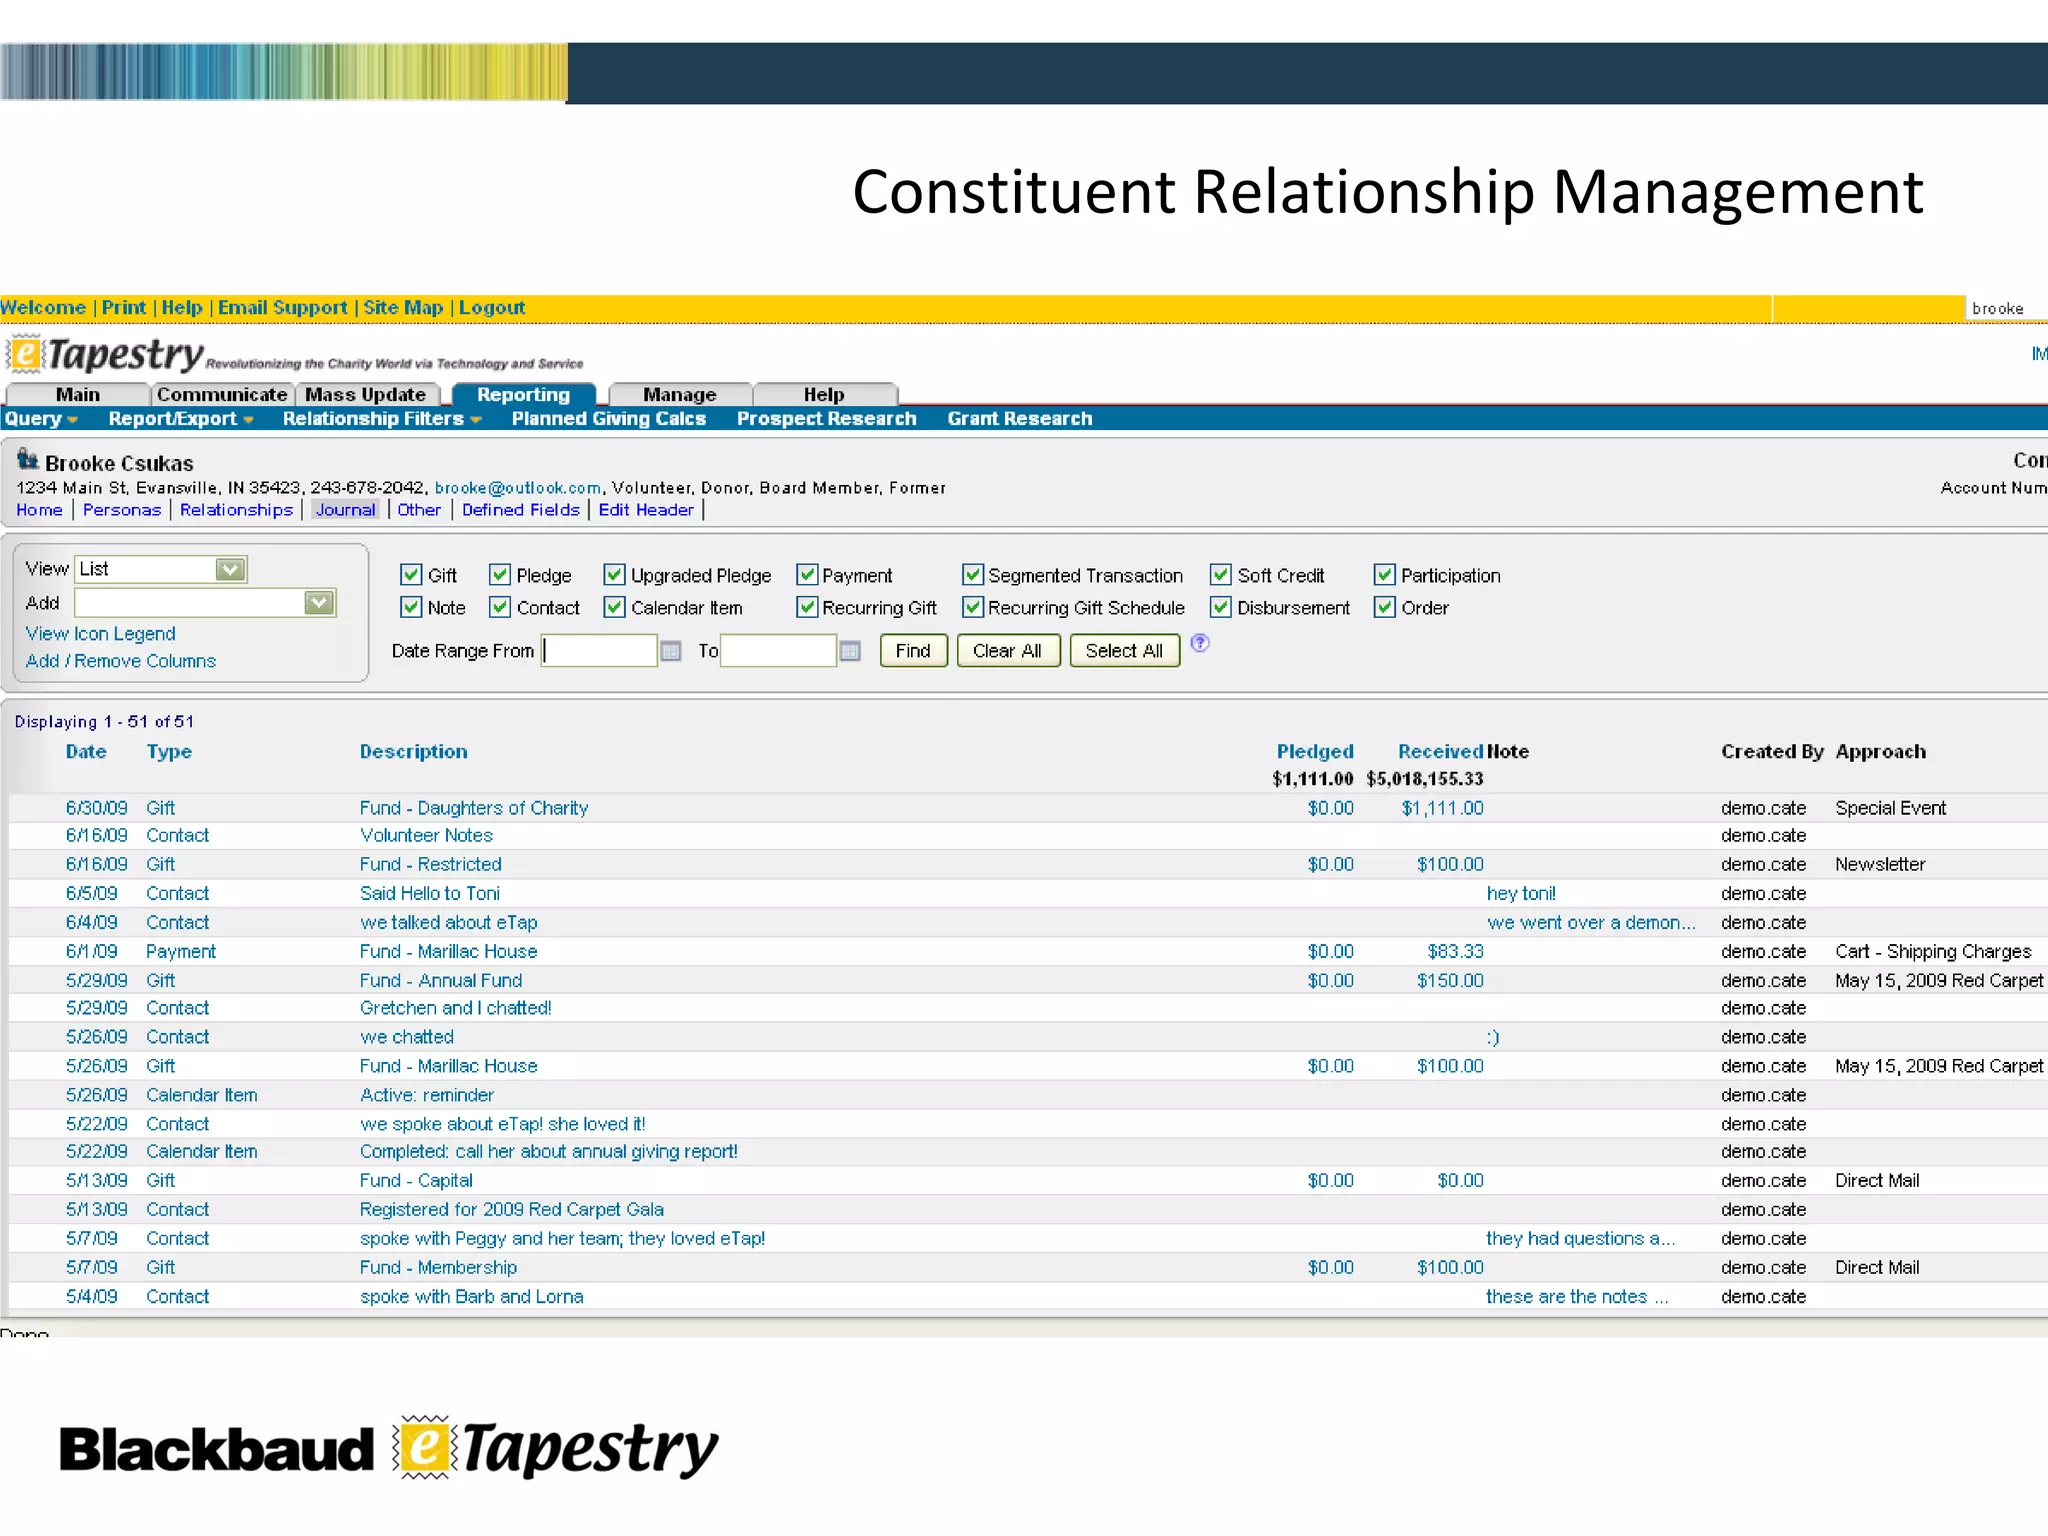Open Grant Research
2048x1536 pixels.
point(1020,419)
